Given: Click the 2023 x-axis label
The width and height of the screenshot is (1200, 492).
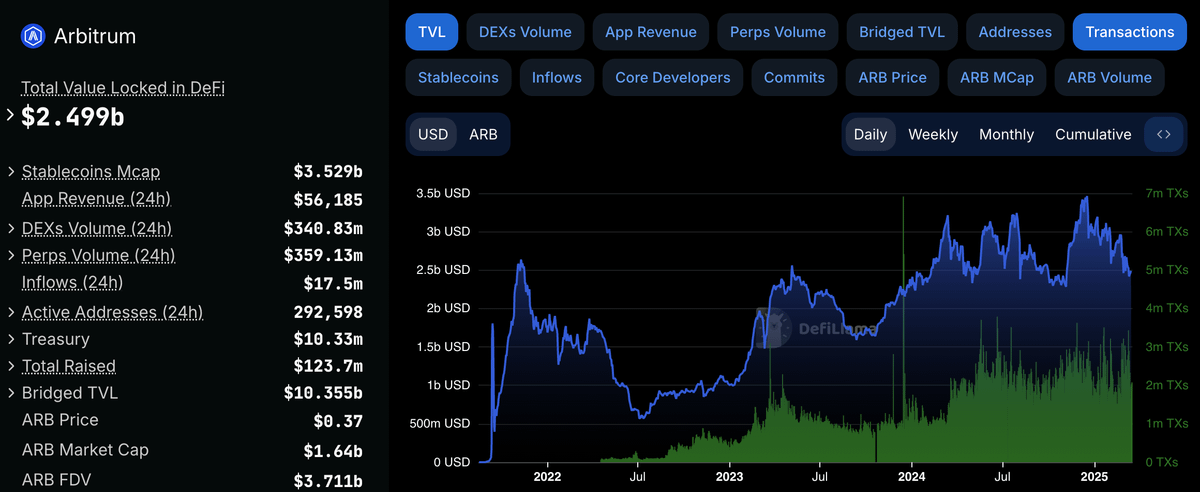Looking at the screenshot, I should point(731,478).
